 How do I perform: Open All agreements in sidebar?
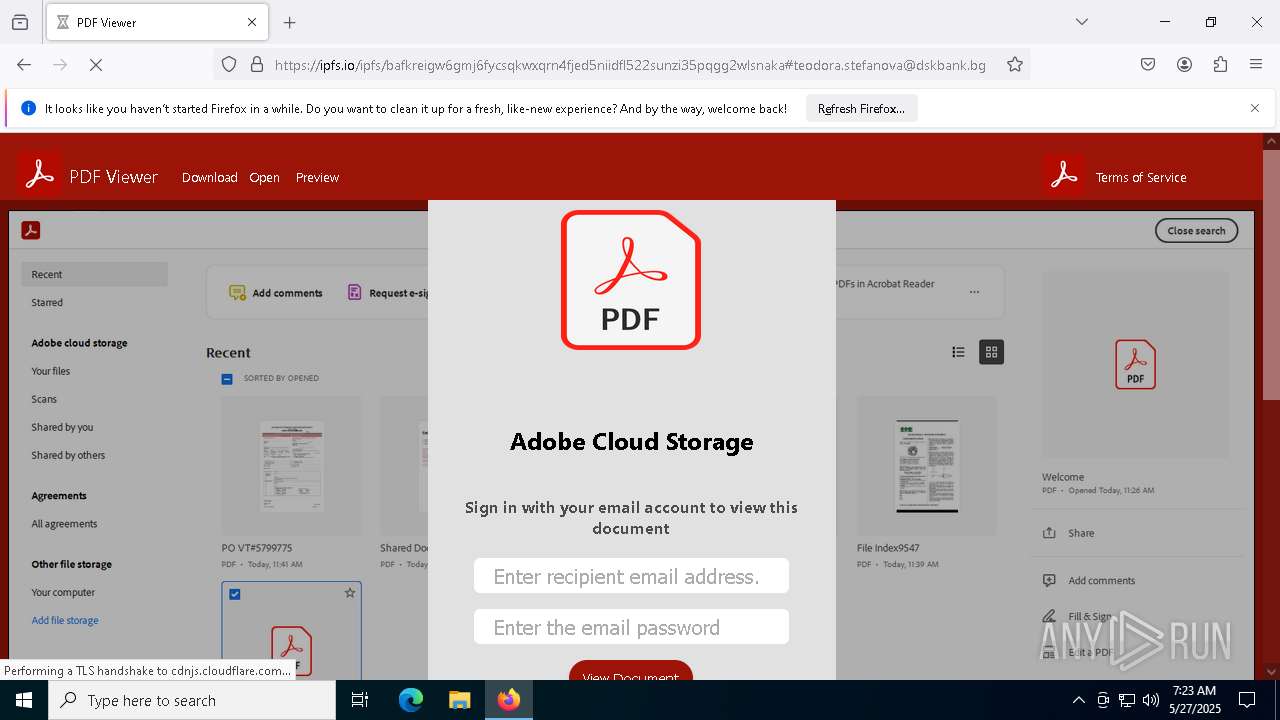(64, 524)
